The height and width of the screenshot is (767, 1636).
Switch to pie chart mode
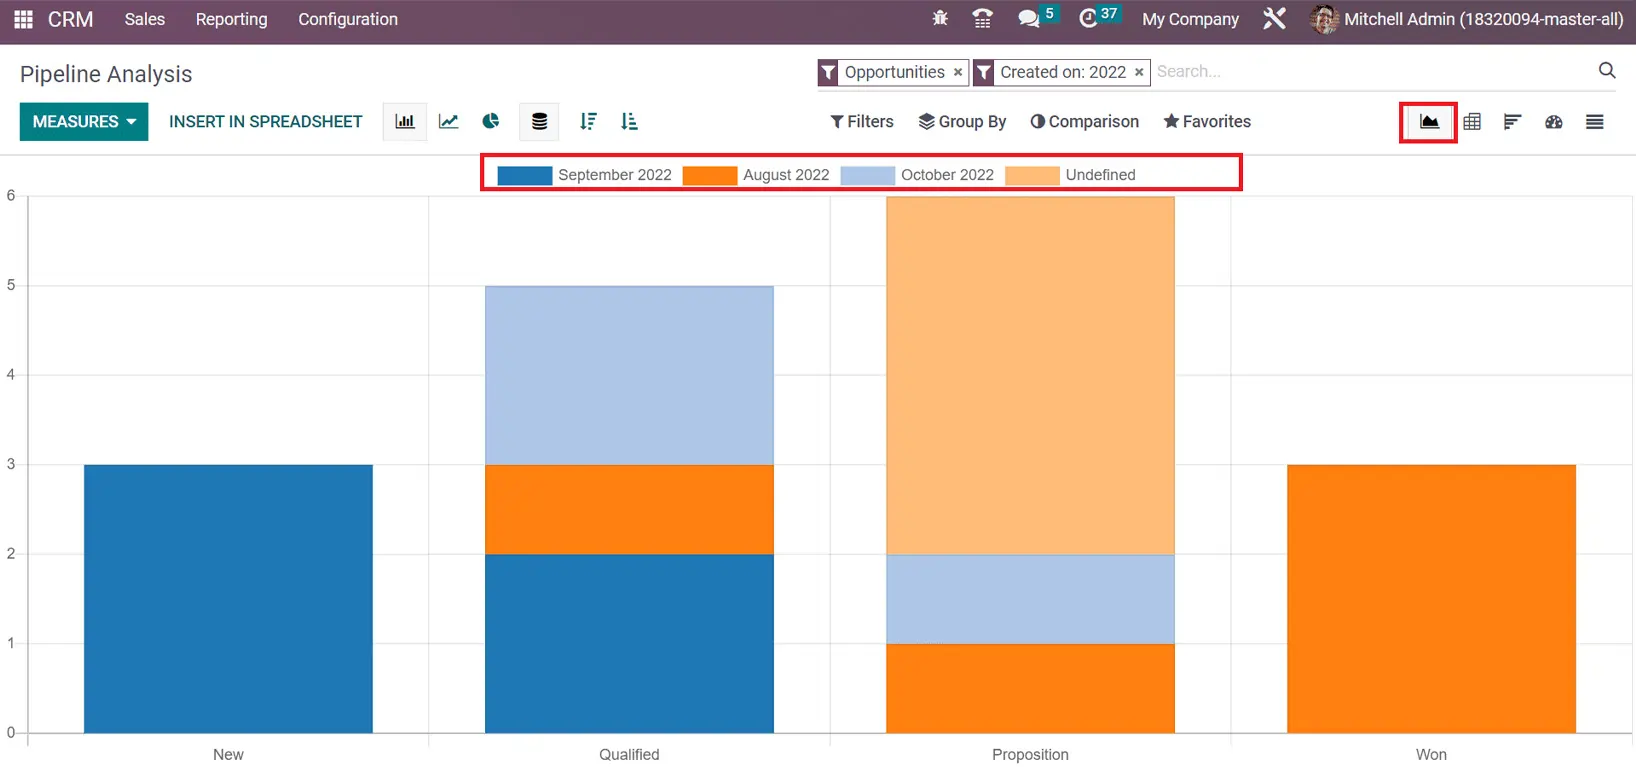[490, 122]
